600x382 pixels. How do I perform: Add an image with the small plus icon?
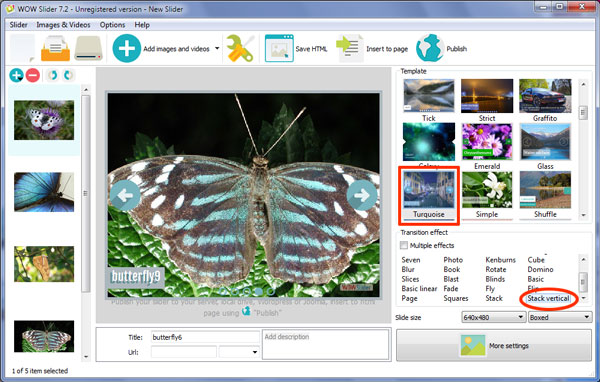point(16,75)
